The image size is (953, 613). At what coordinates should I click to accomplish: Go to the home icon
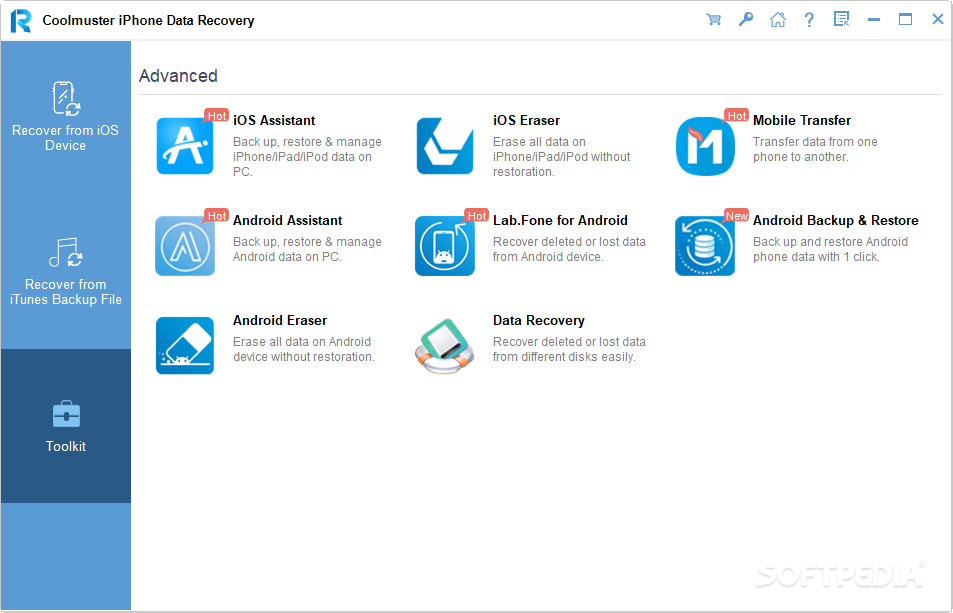[777, 19]
